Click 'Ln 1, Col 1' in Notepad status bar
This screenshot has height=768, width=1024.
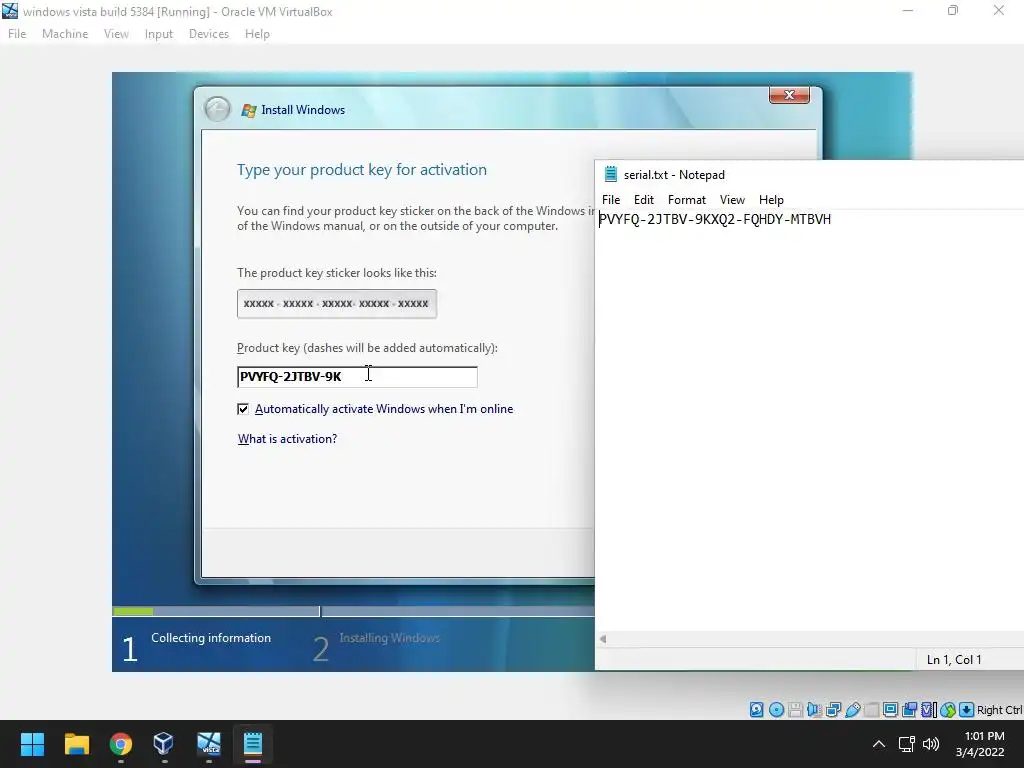pos(954,660)
